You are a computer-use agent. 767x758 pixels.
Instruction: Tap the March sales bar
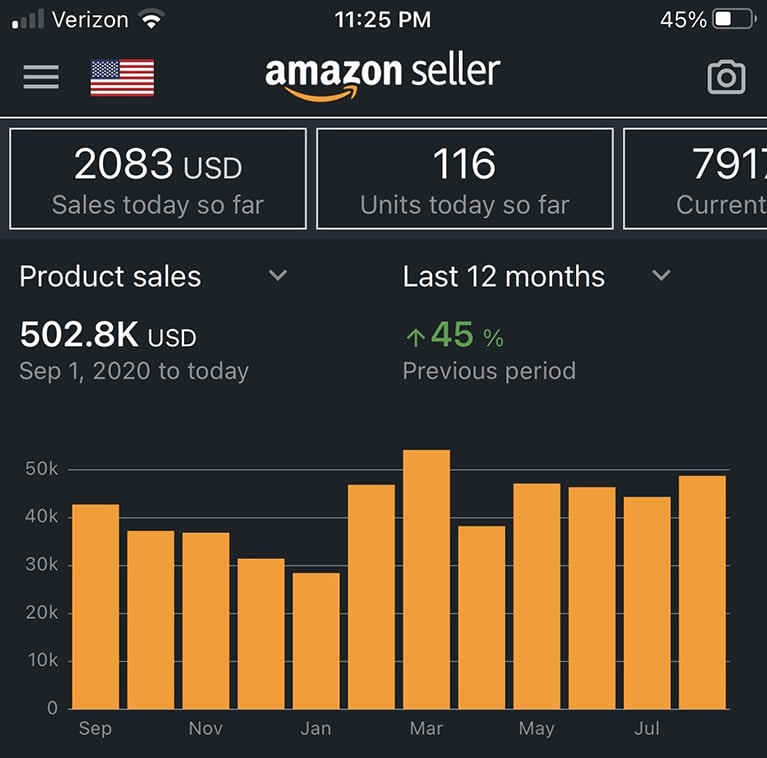coord(426,580)
